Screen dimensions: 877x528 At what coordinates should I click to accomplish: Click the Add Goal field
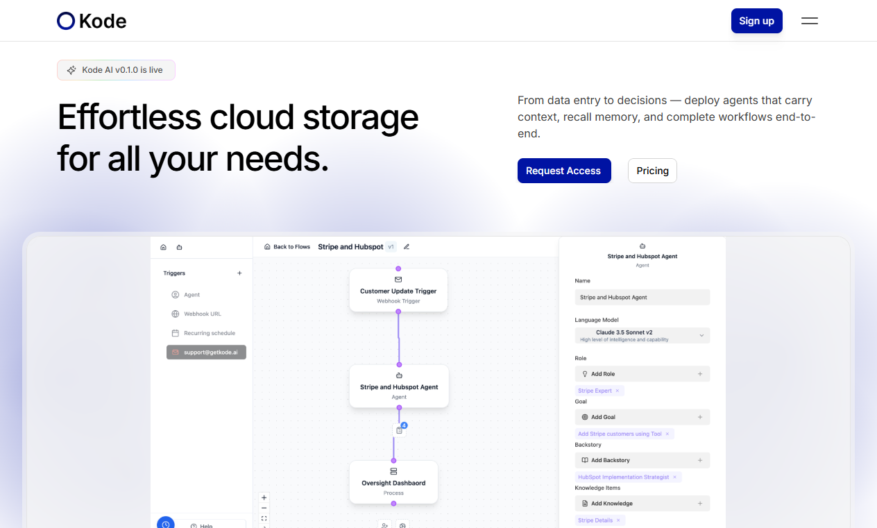pos(642,417)
